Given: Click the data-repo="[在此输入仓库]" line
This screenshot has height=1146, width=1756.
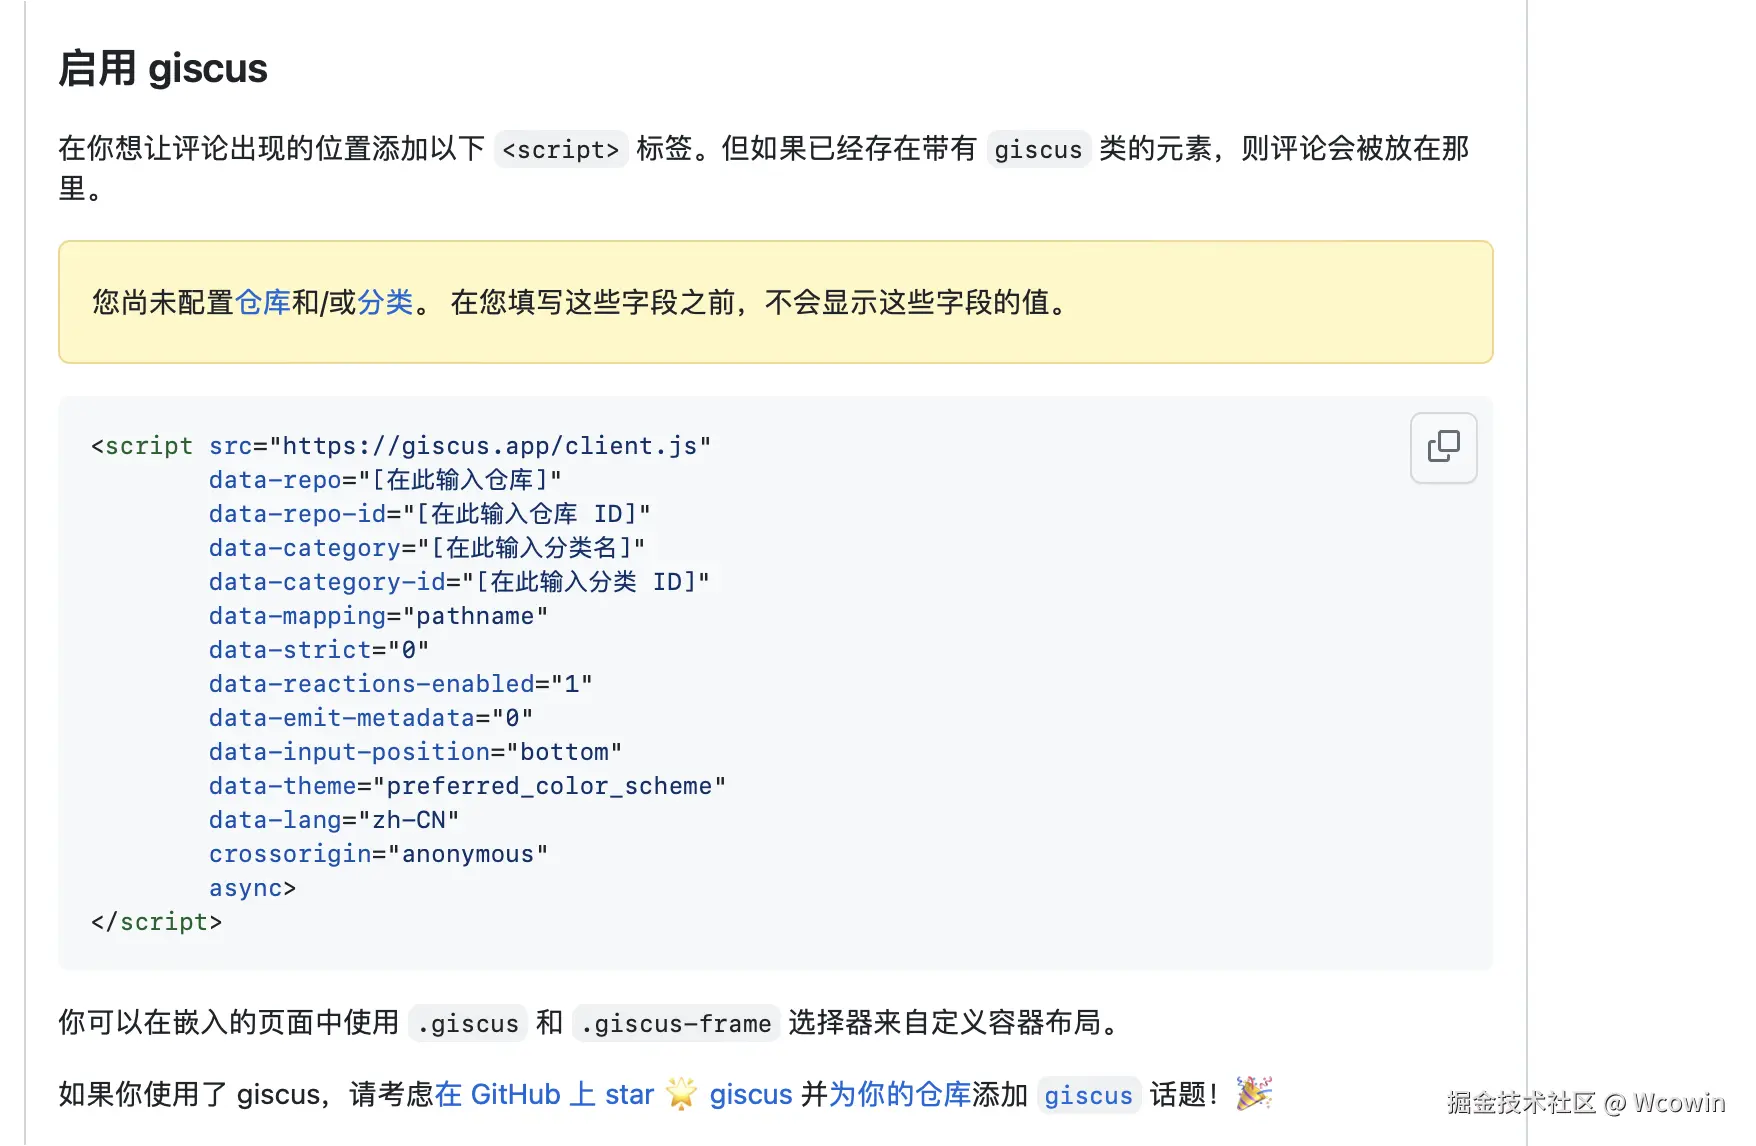Looking at the screenshot, I should click(385, 480).
